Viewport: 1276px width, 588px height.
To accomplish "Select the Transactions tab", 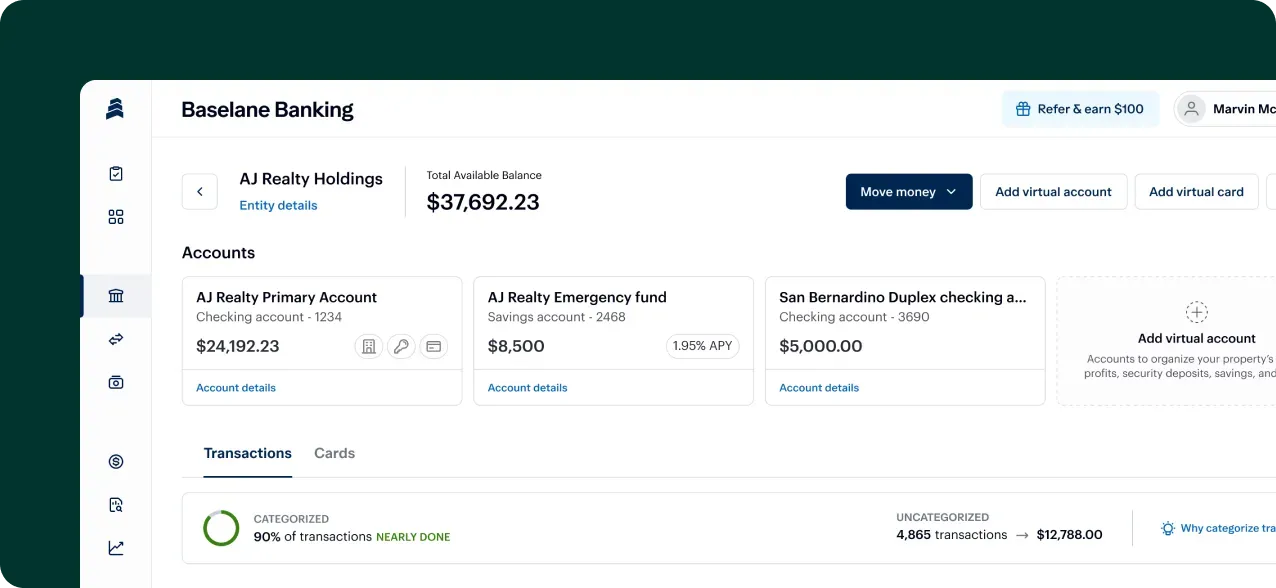I will pos(248,453).
